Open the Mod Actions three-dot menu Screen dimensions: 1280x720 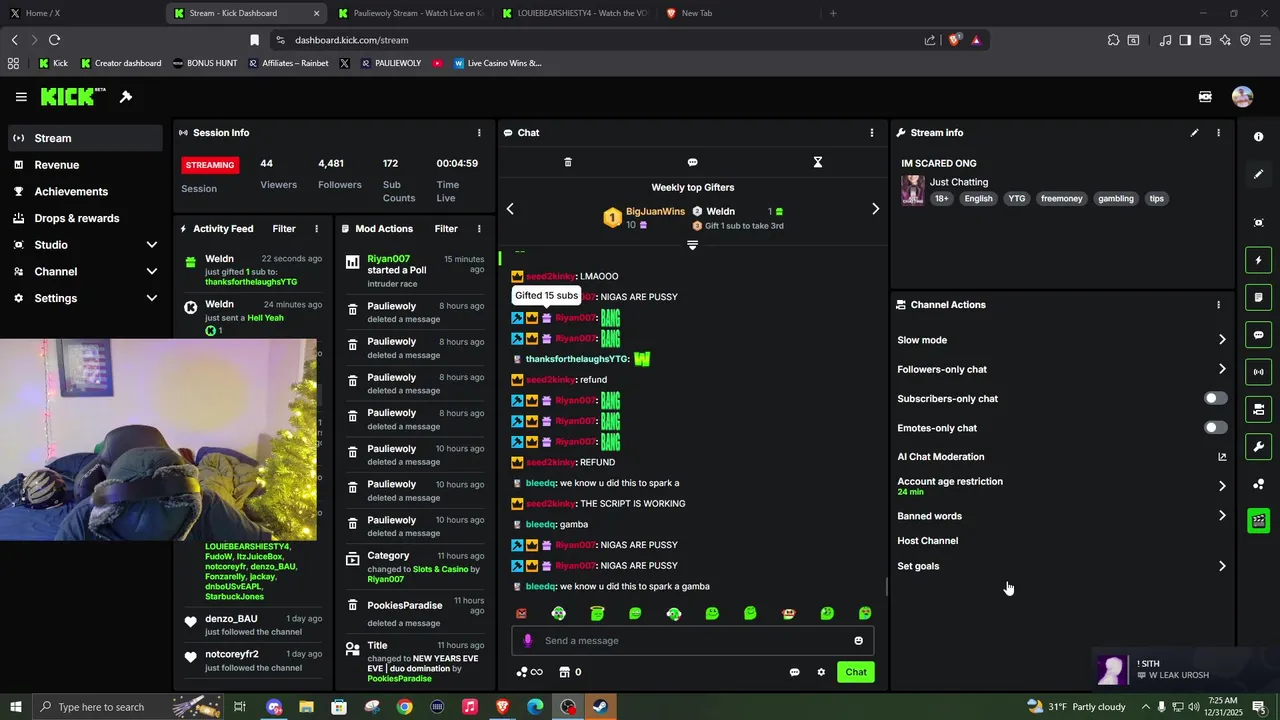click(x=479, y=229)
